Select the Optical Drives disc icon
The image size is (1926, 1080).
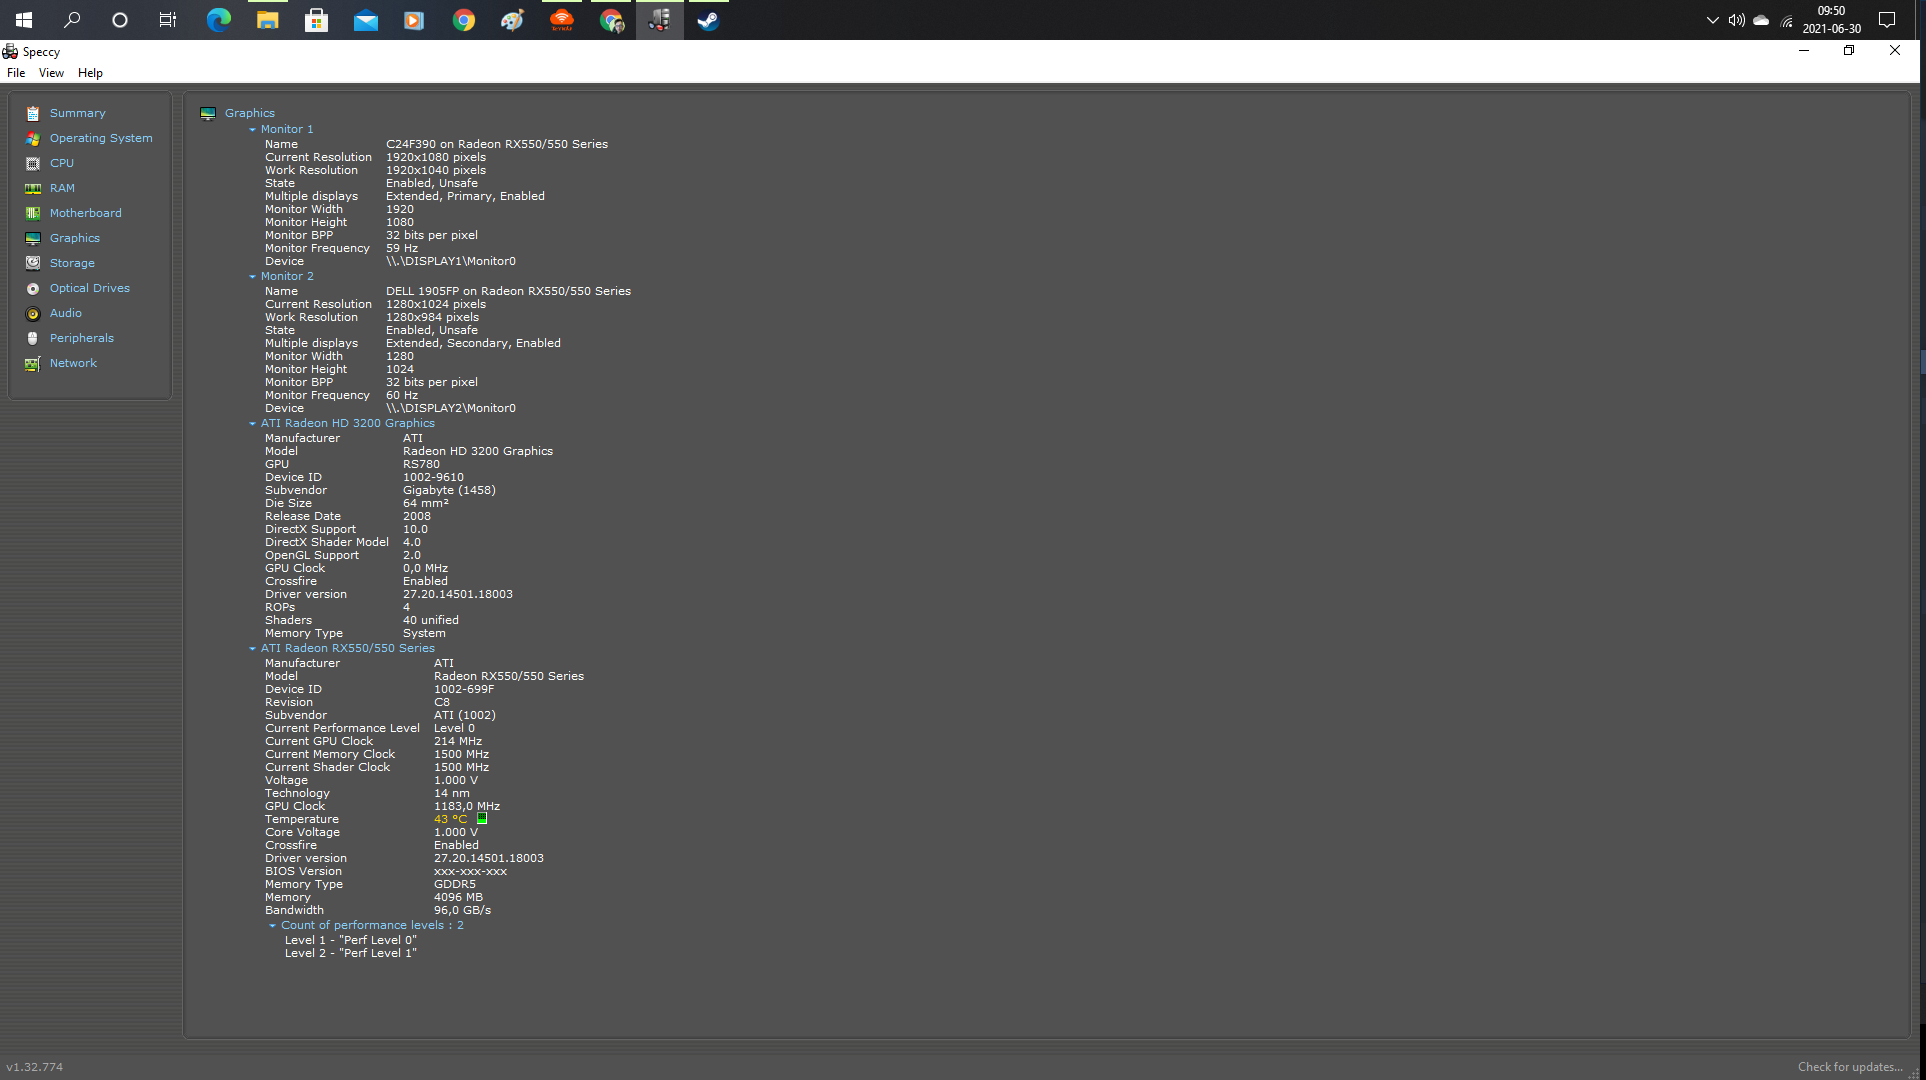tap(33, 289)
